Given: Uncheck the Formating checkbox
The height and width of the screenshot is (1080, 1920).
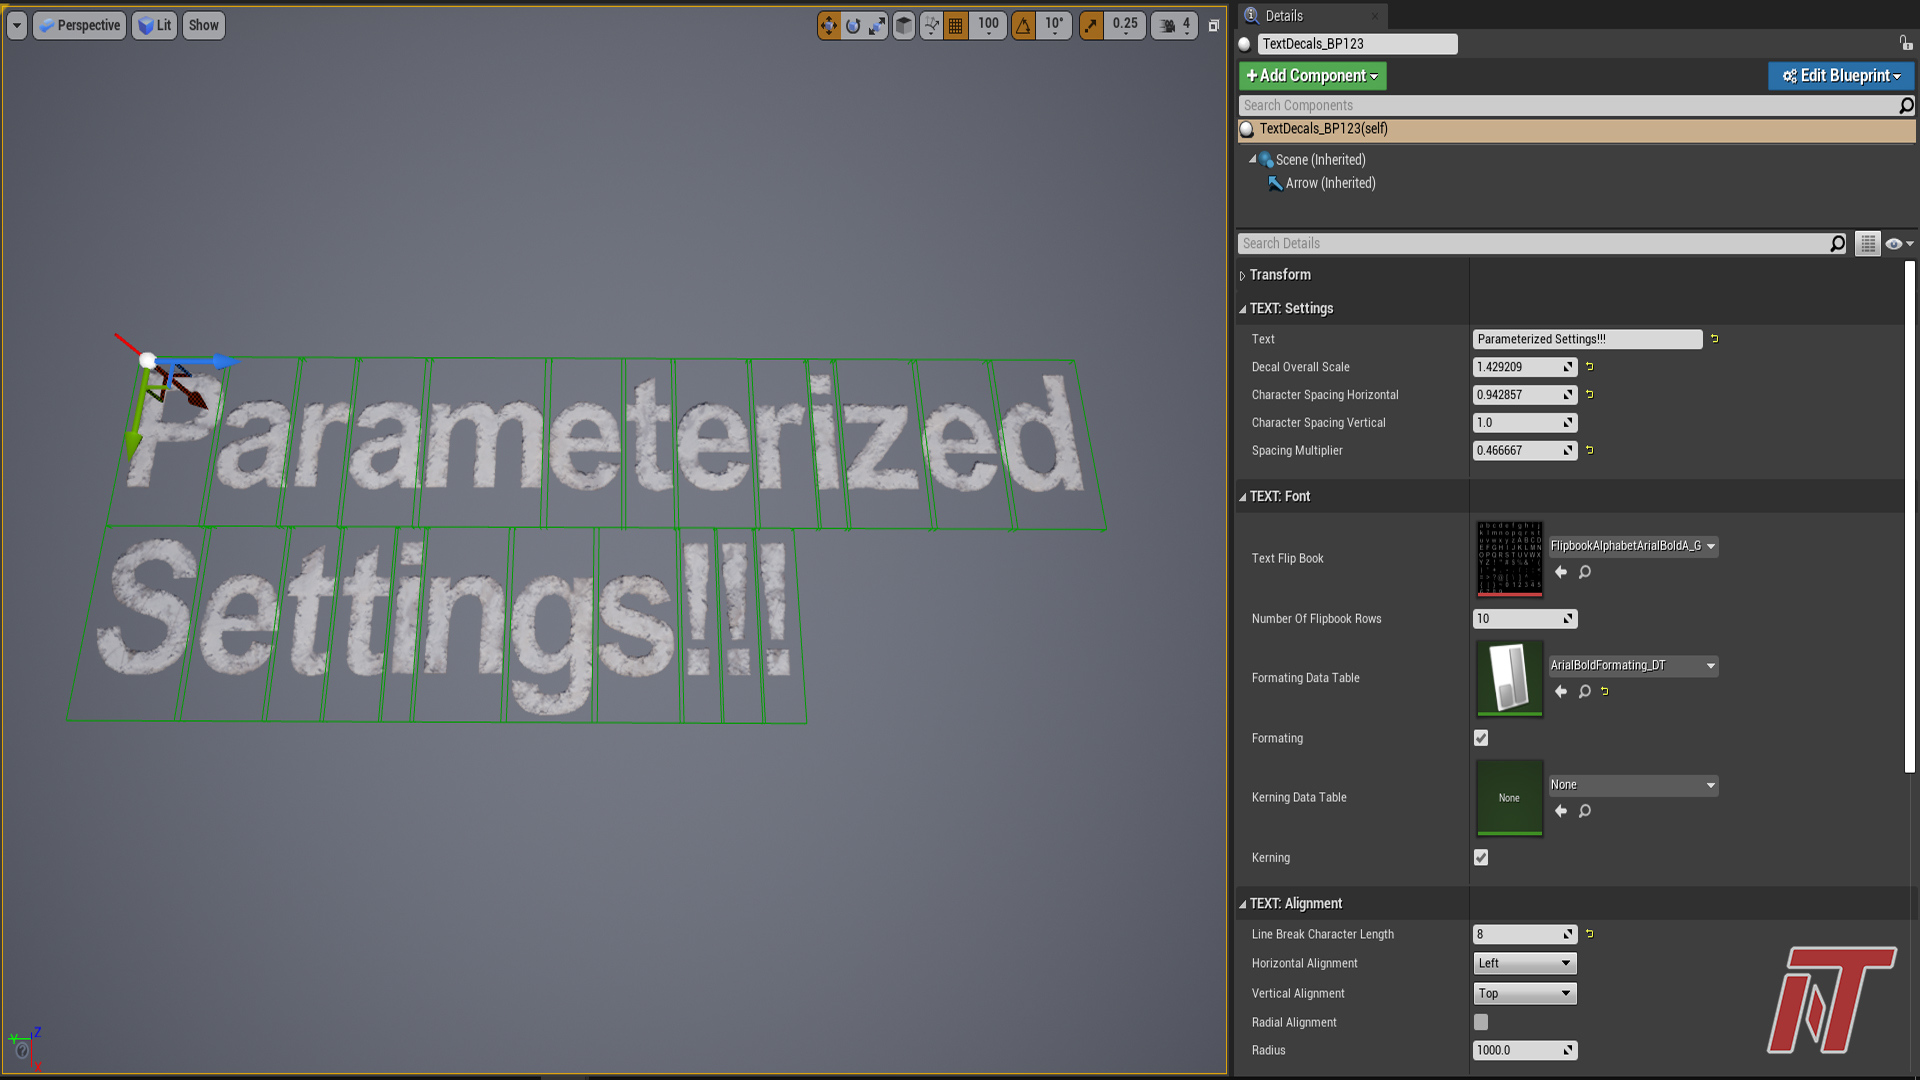Looking at the screenshot, I should coord(1480,738).
